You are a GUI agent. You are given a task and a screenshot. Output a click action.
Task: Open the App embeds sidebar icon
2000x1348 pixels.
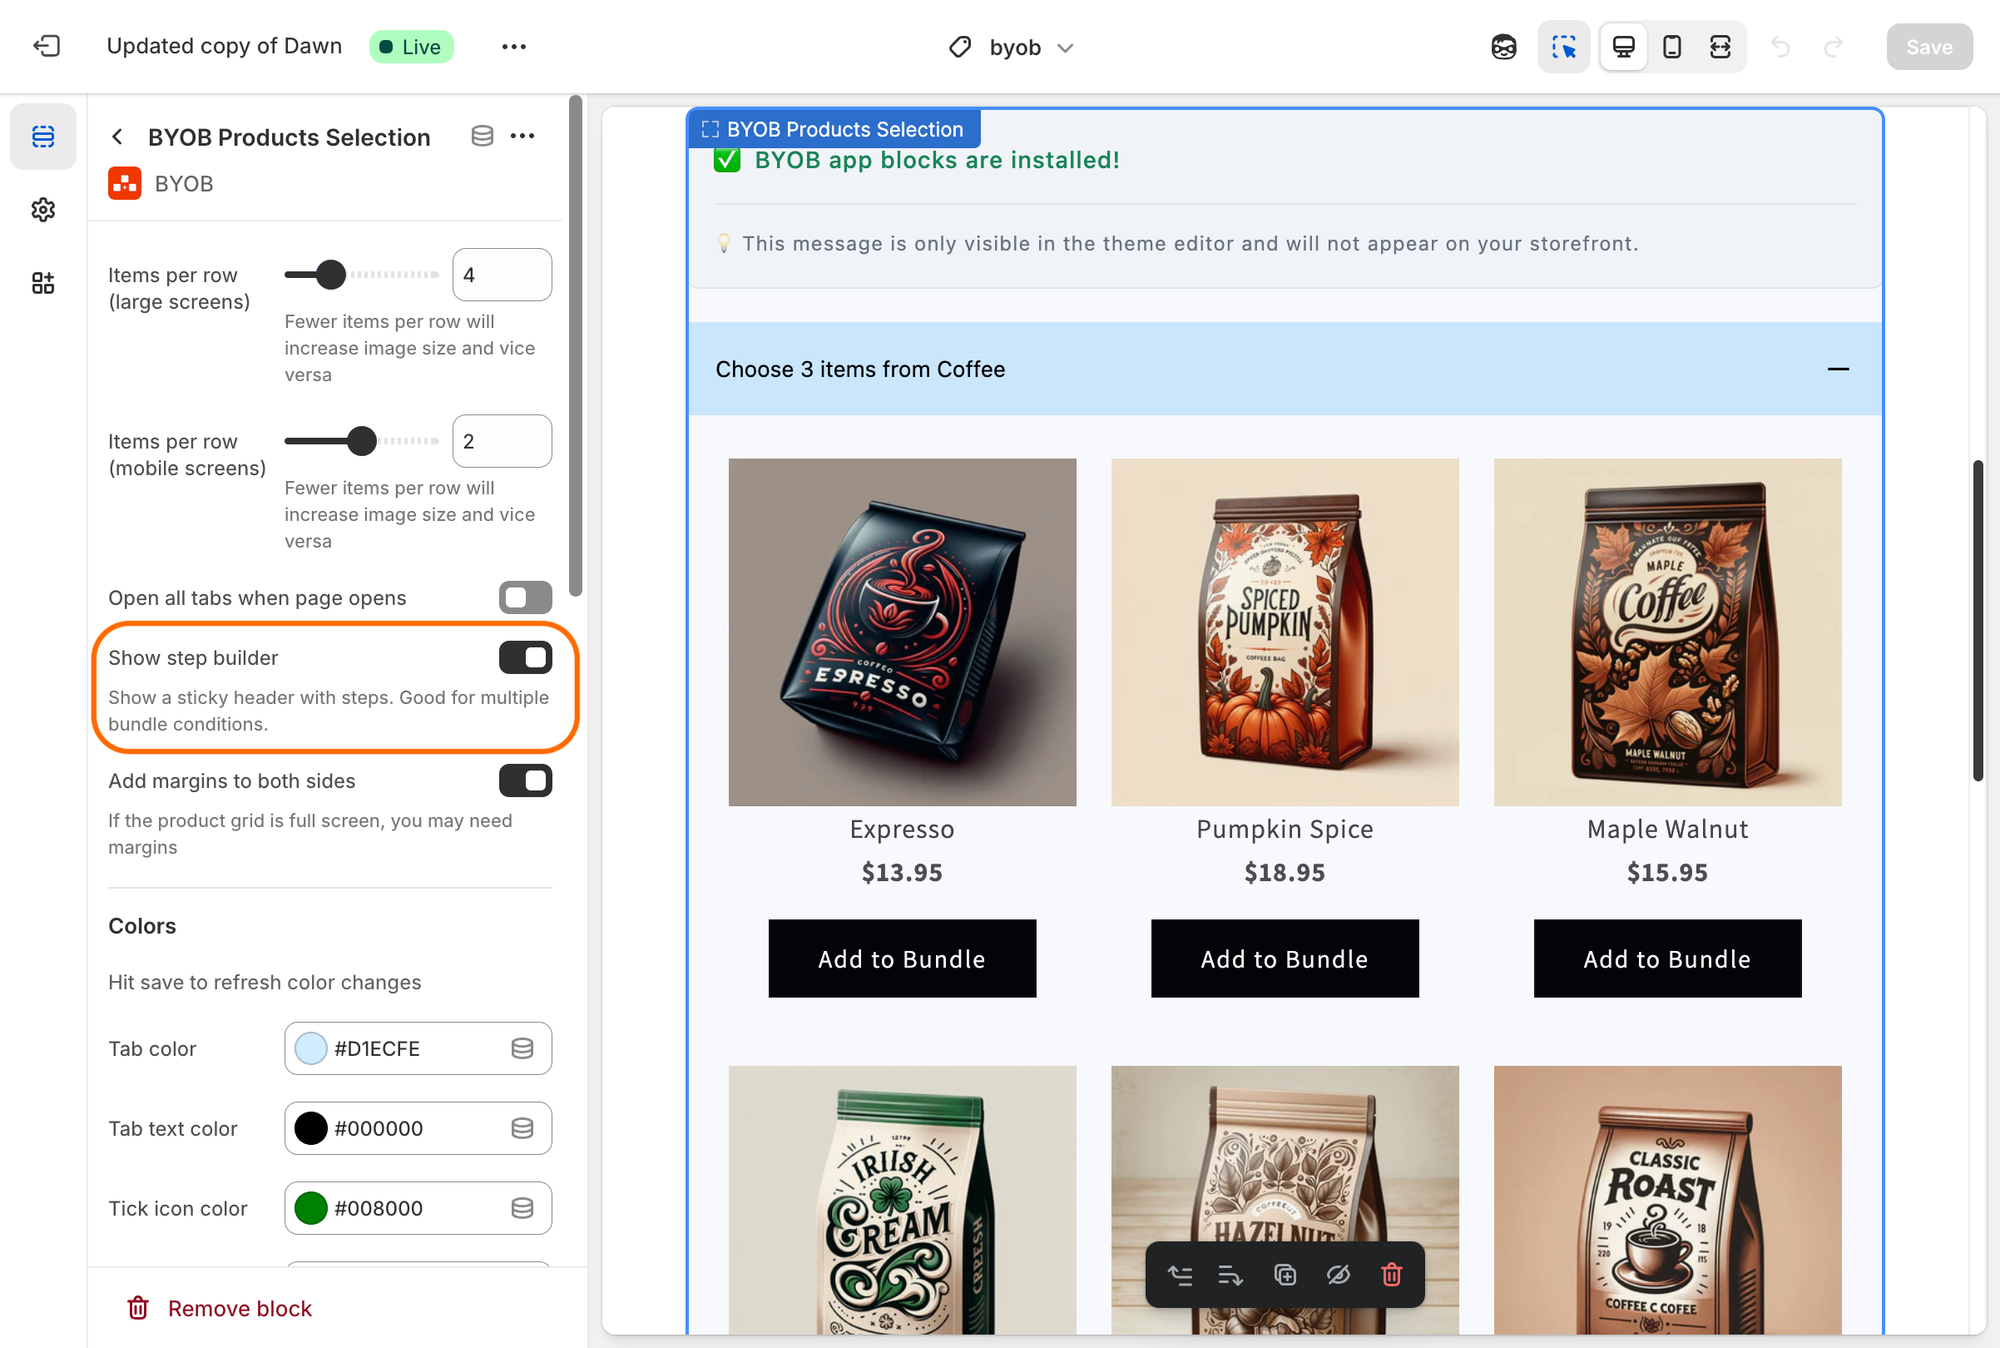[43, 283]
